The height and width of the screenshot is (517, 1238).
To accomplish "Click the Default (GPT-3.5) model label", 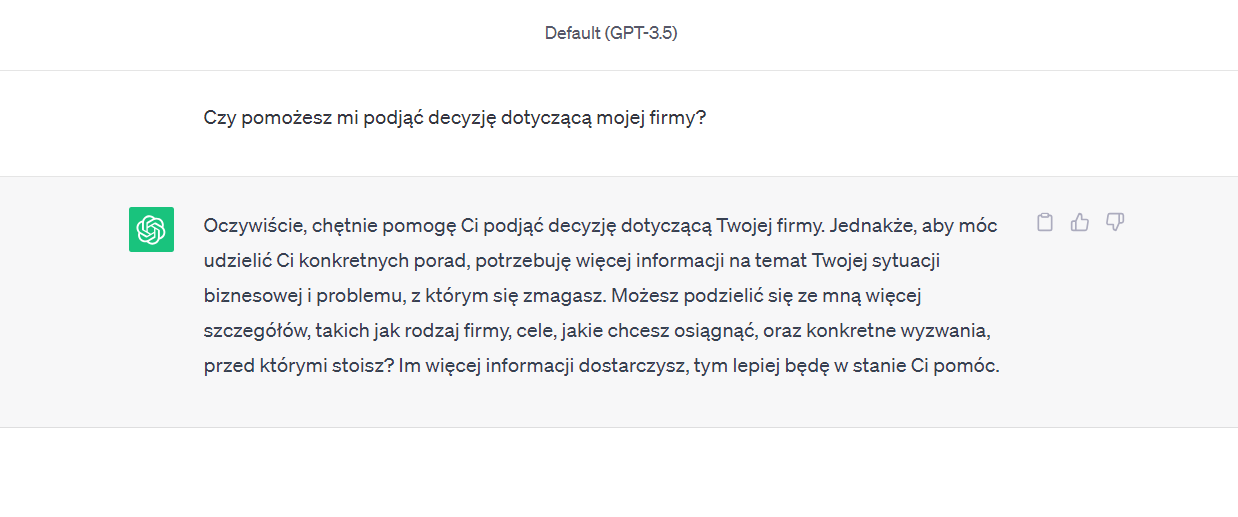I will pyautogui.click(x=612, y=33).
